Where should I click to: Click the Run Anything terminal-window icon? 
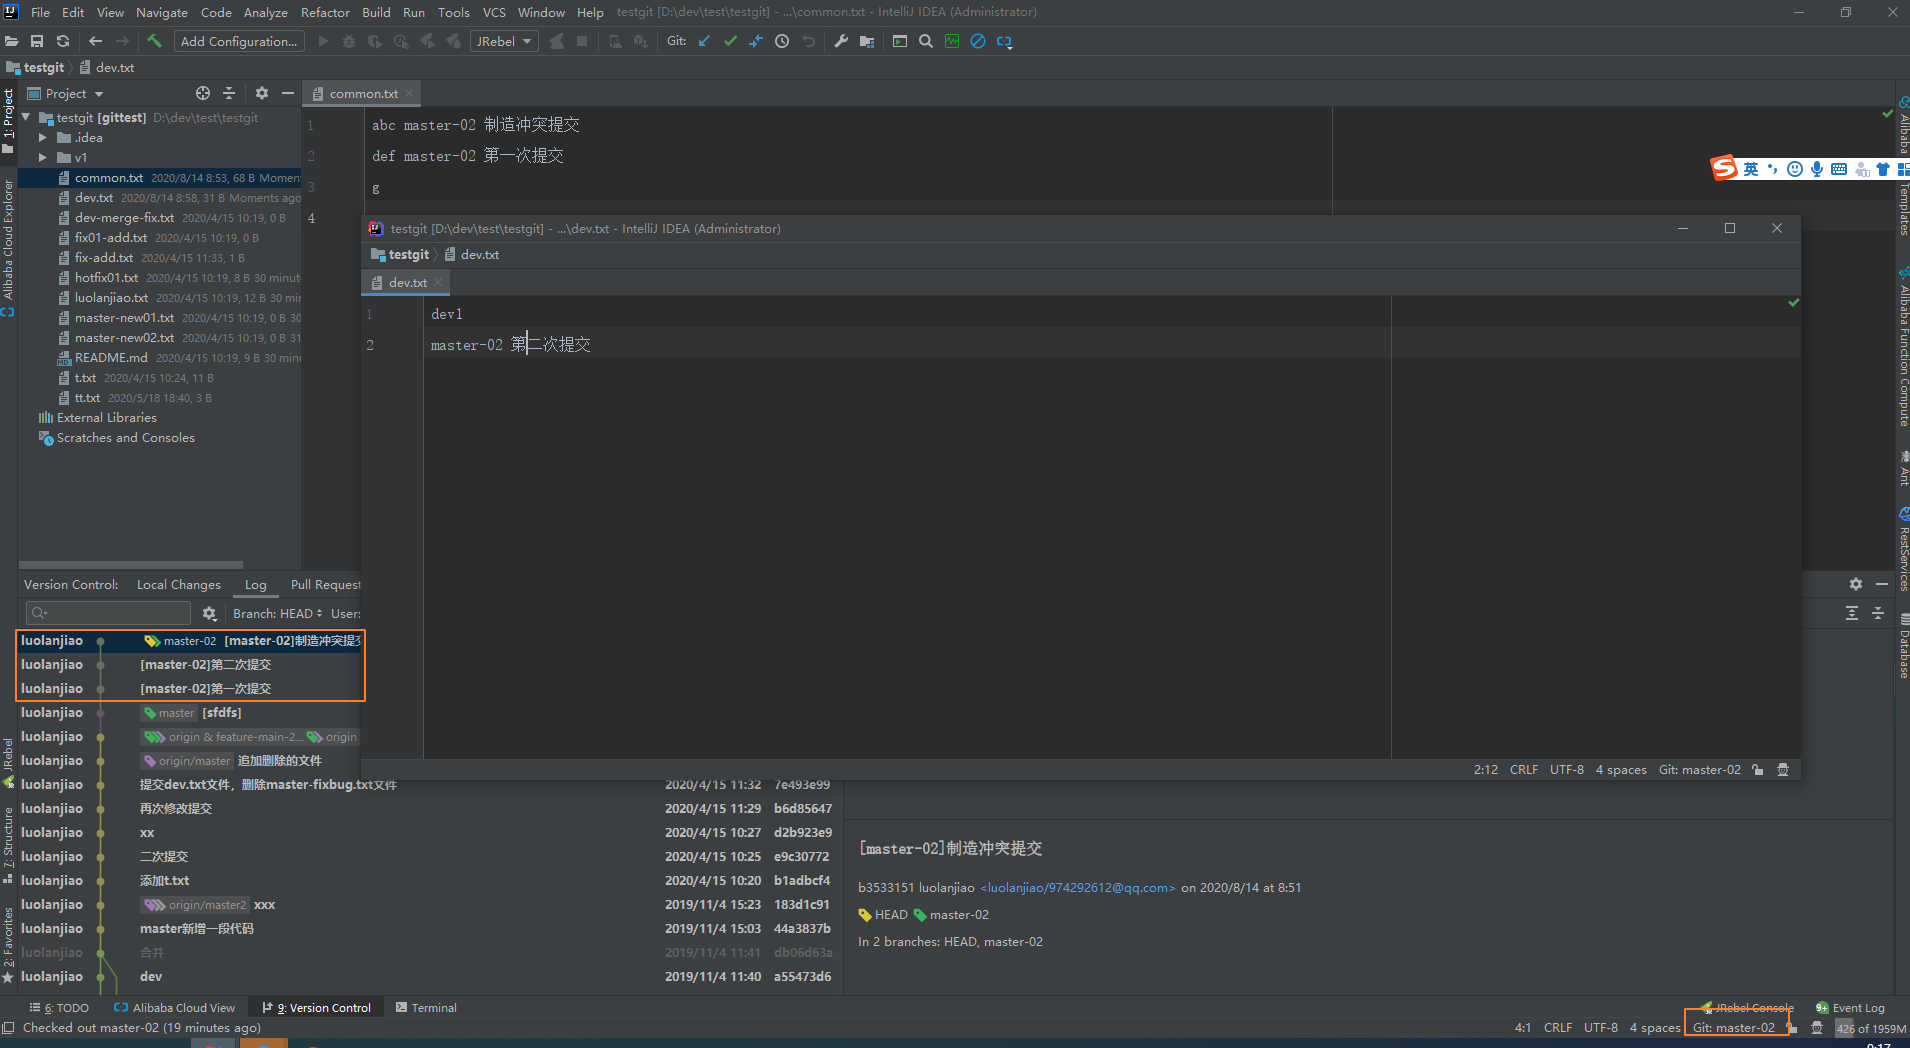[x=900, y=41]
